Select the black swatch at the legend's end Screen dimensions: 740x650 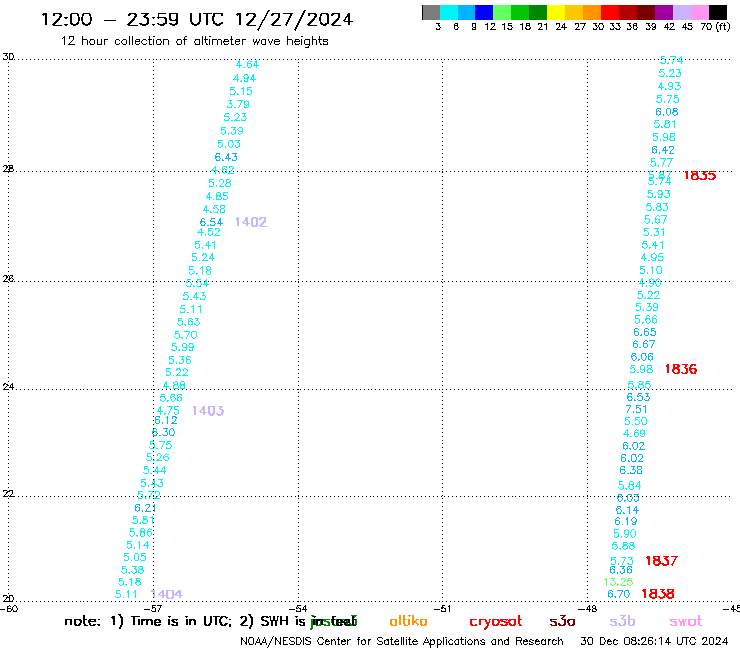718,12
